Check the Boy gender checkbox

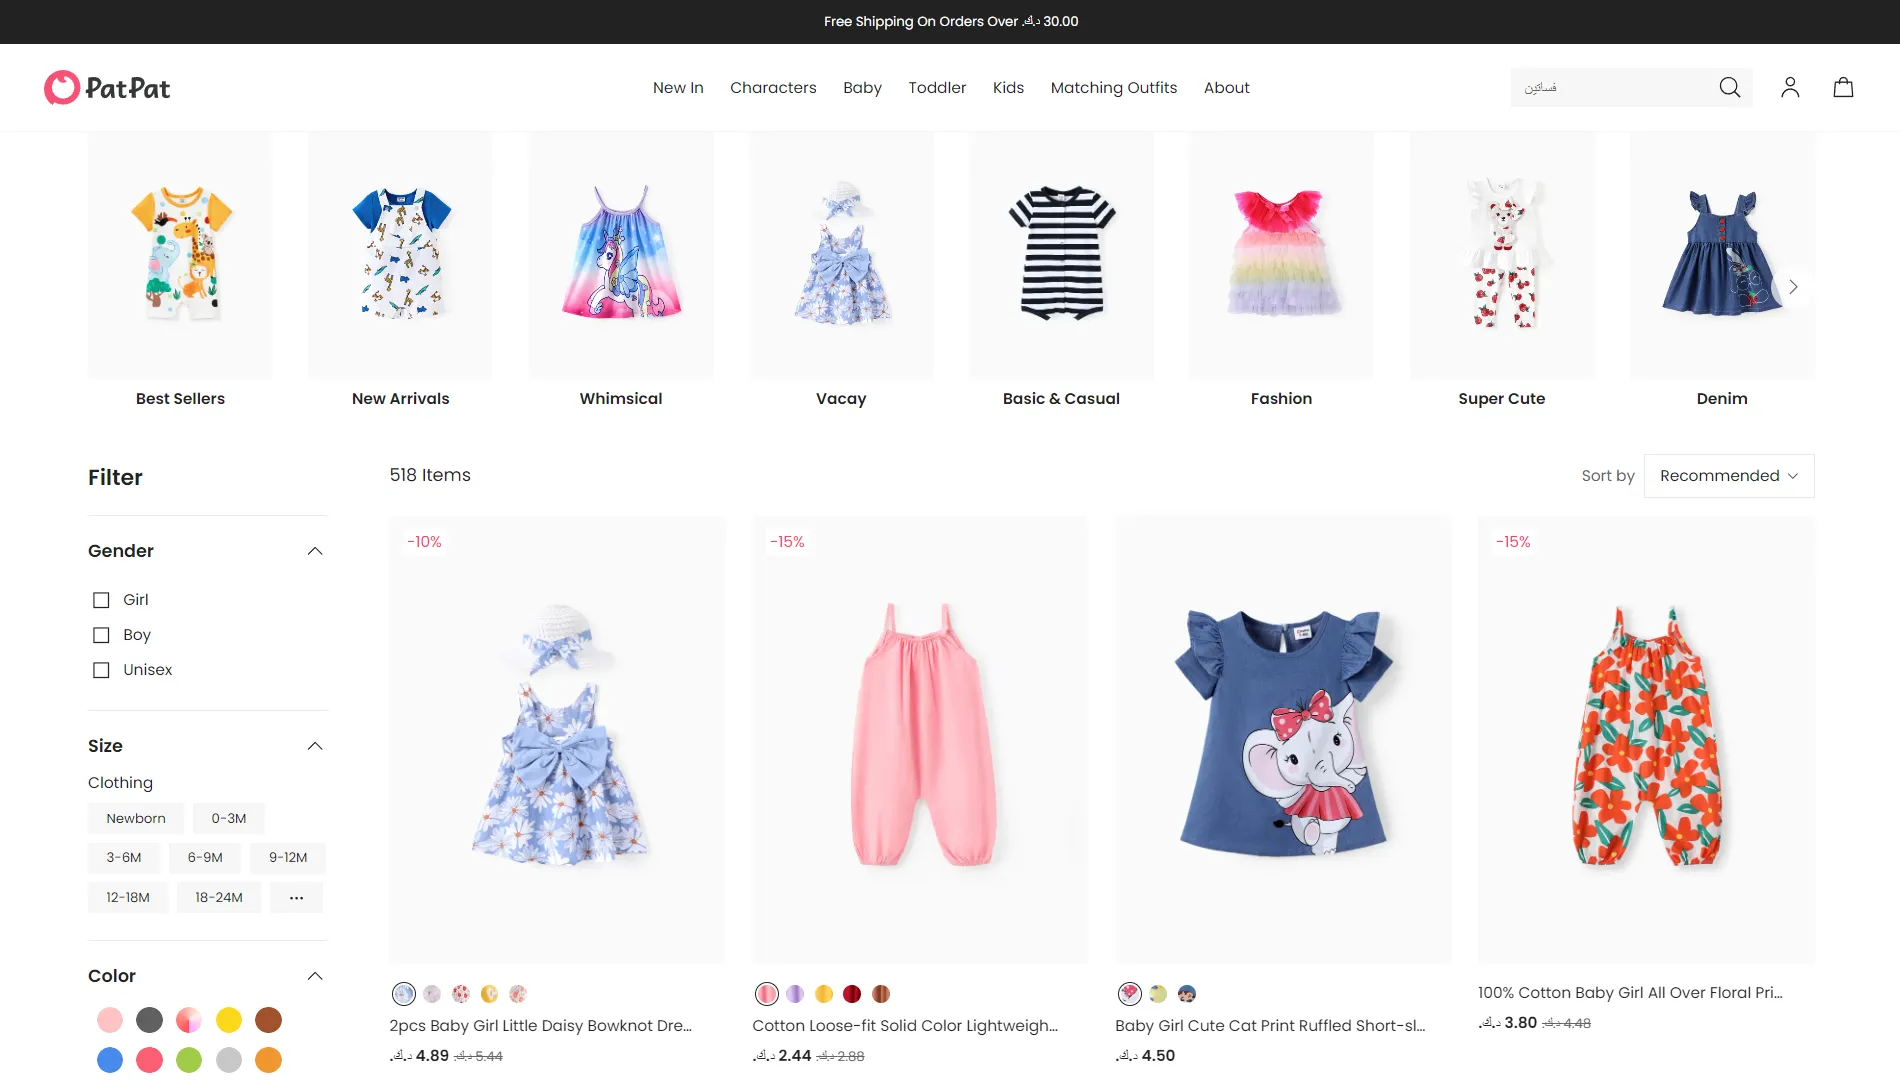[x=101, y=635]
